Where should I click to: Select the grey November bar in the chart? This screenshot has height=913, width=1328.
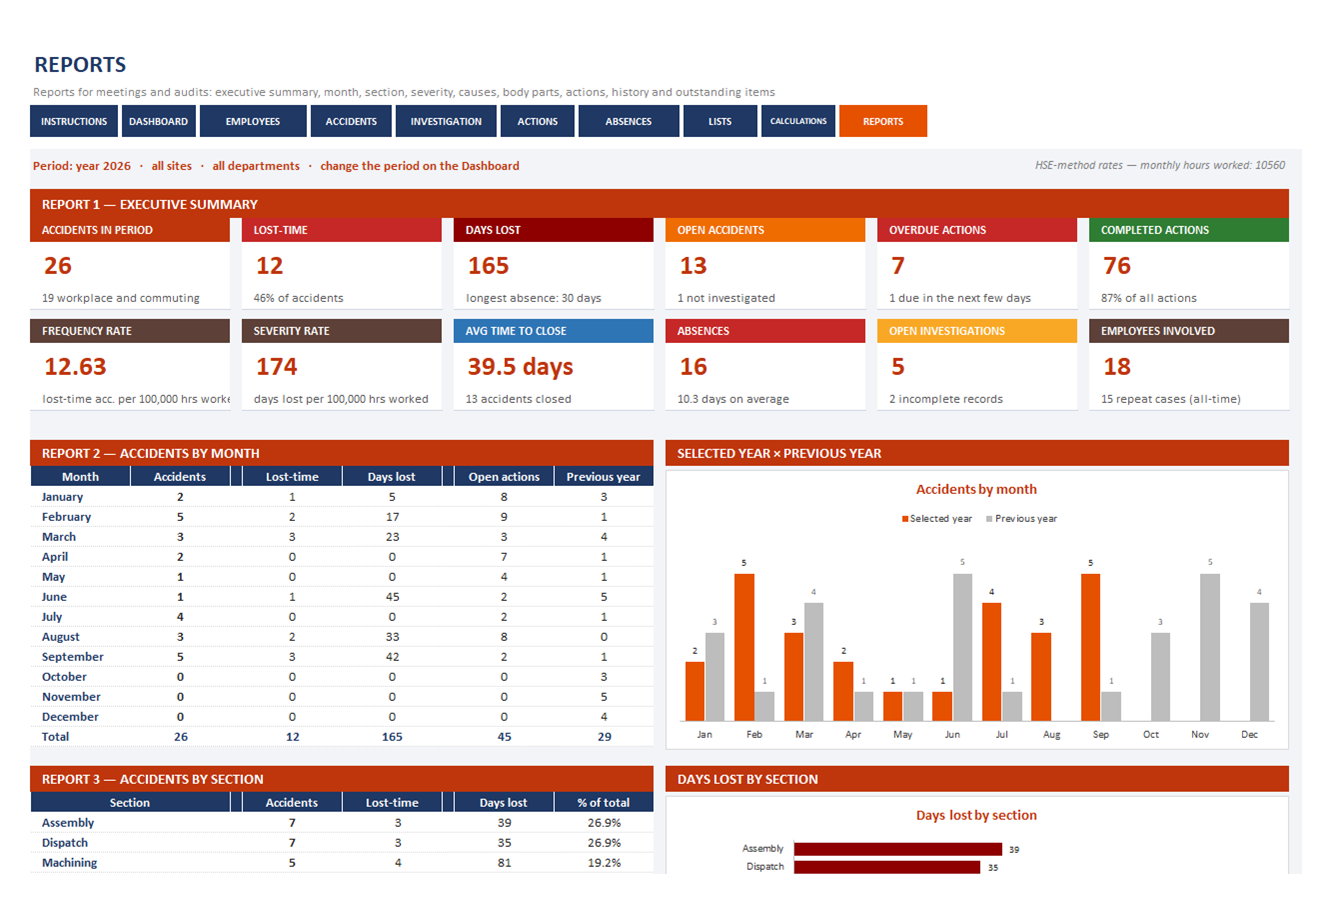(1210, 647)
